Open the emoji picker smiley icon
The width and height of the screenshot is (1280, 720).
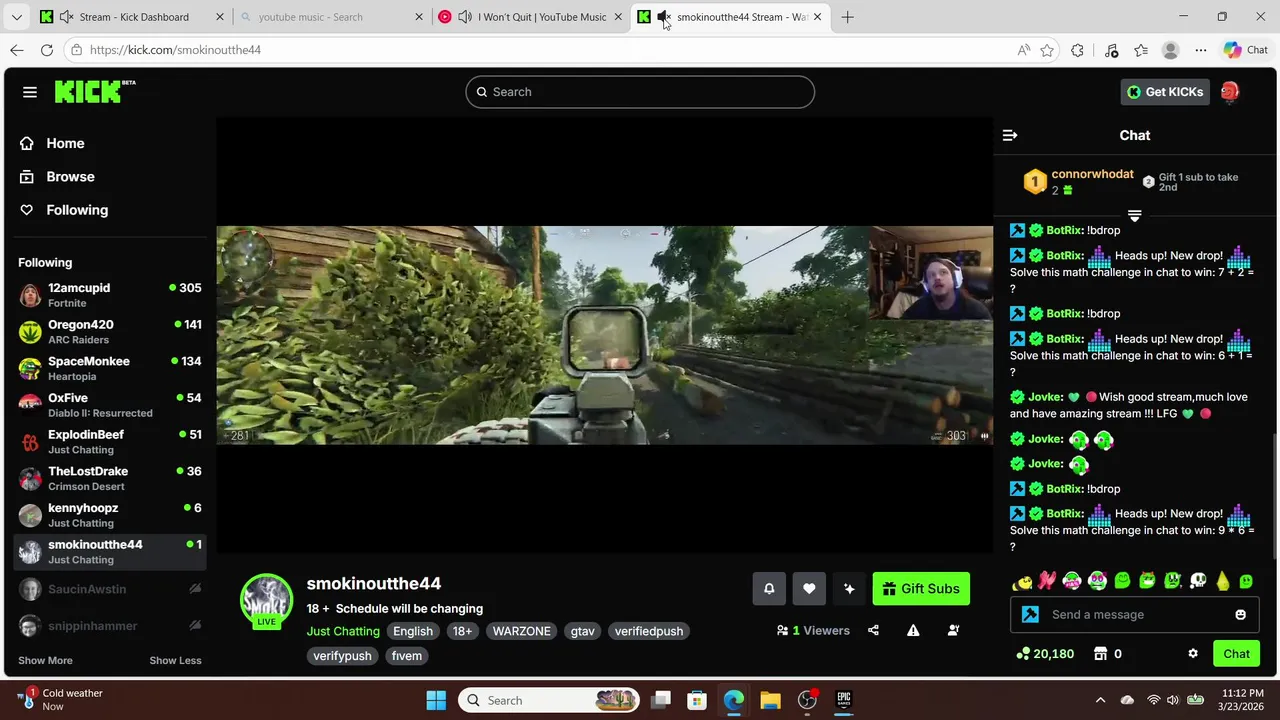tap(1241, 615)
